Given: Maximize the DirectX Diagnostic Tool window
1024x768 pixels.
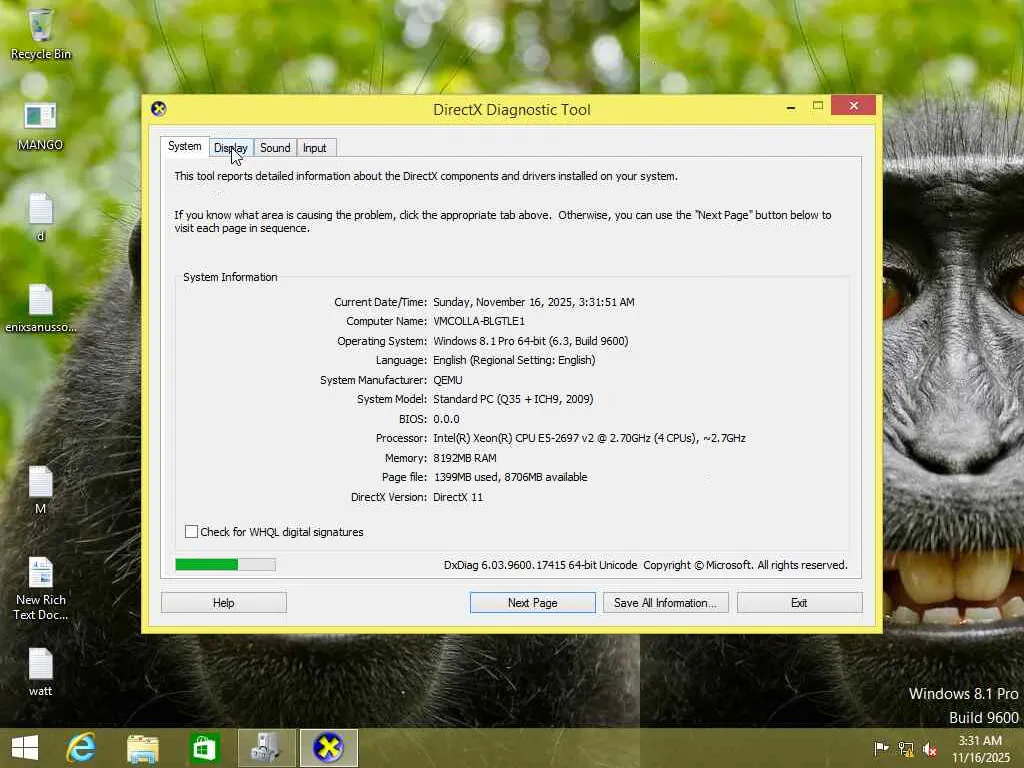Looking at the screenshot, I should tap(818, 106).
